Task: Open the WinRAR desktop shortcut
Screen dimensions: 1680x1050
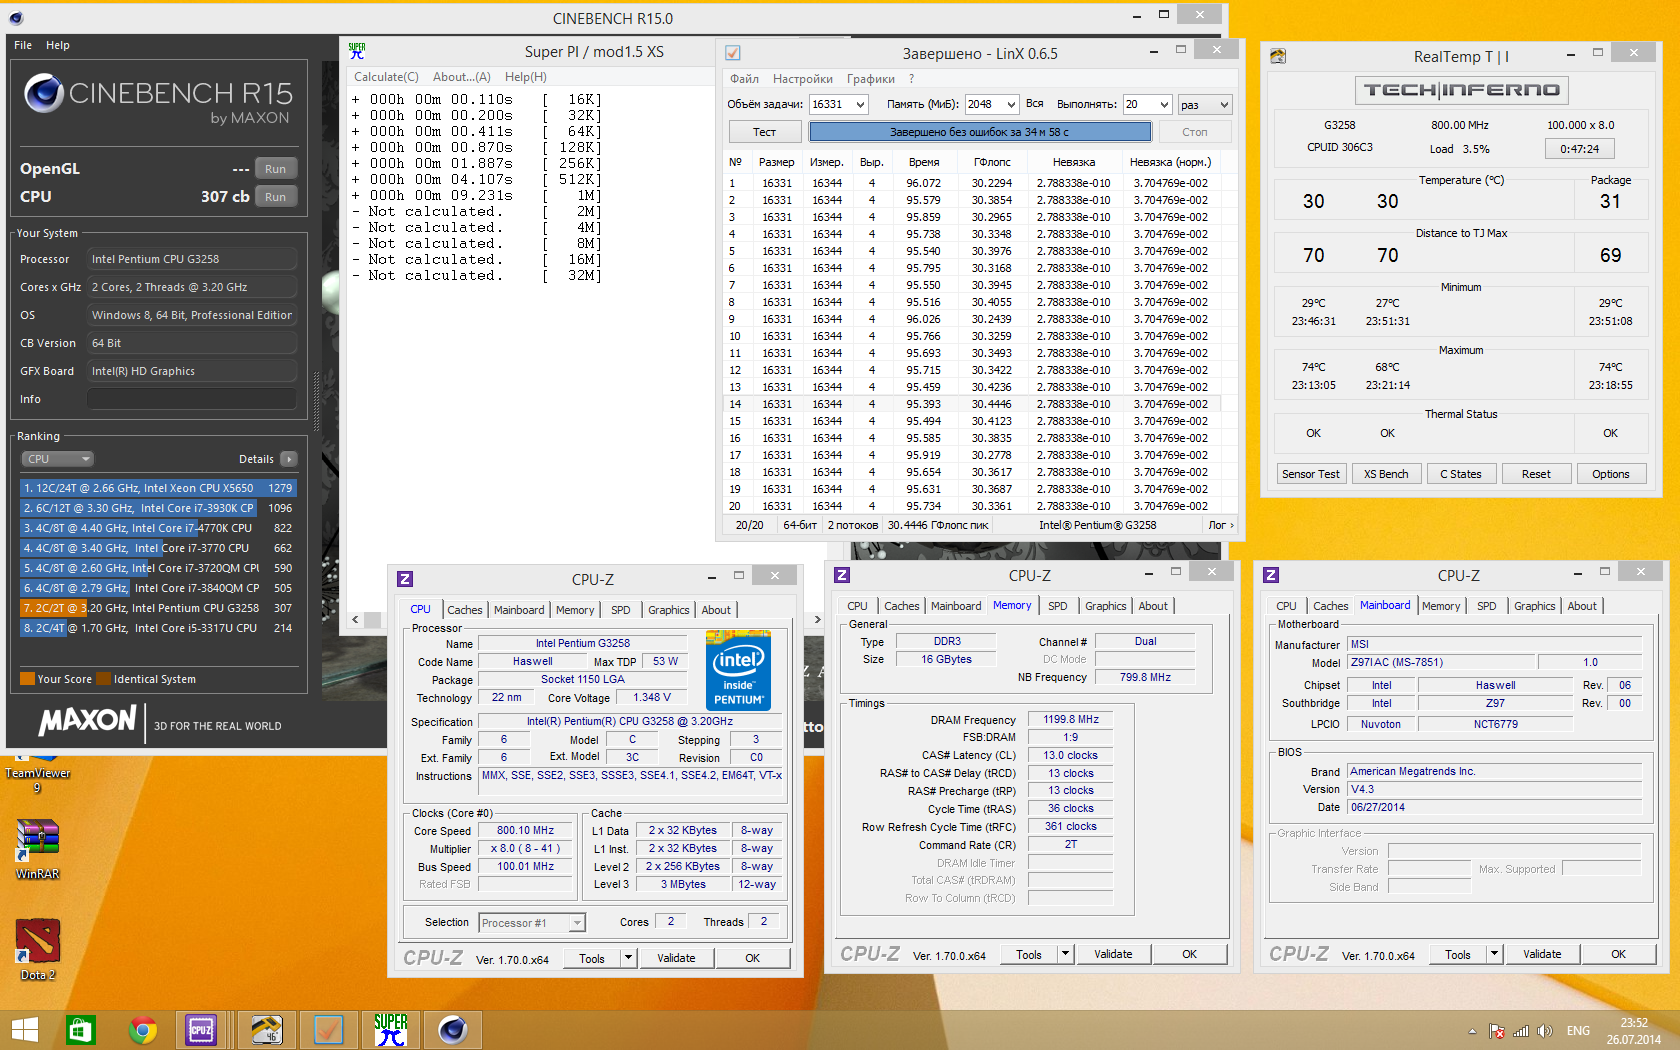Action: point(38,850)
